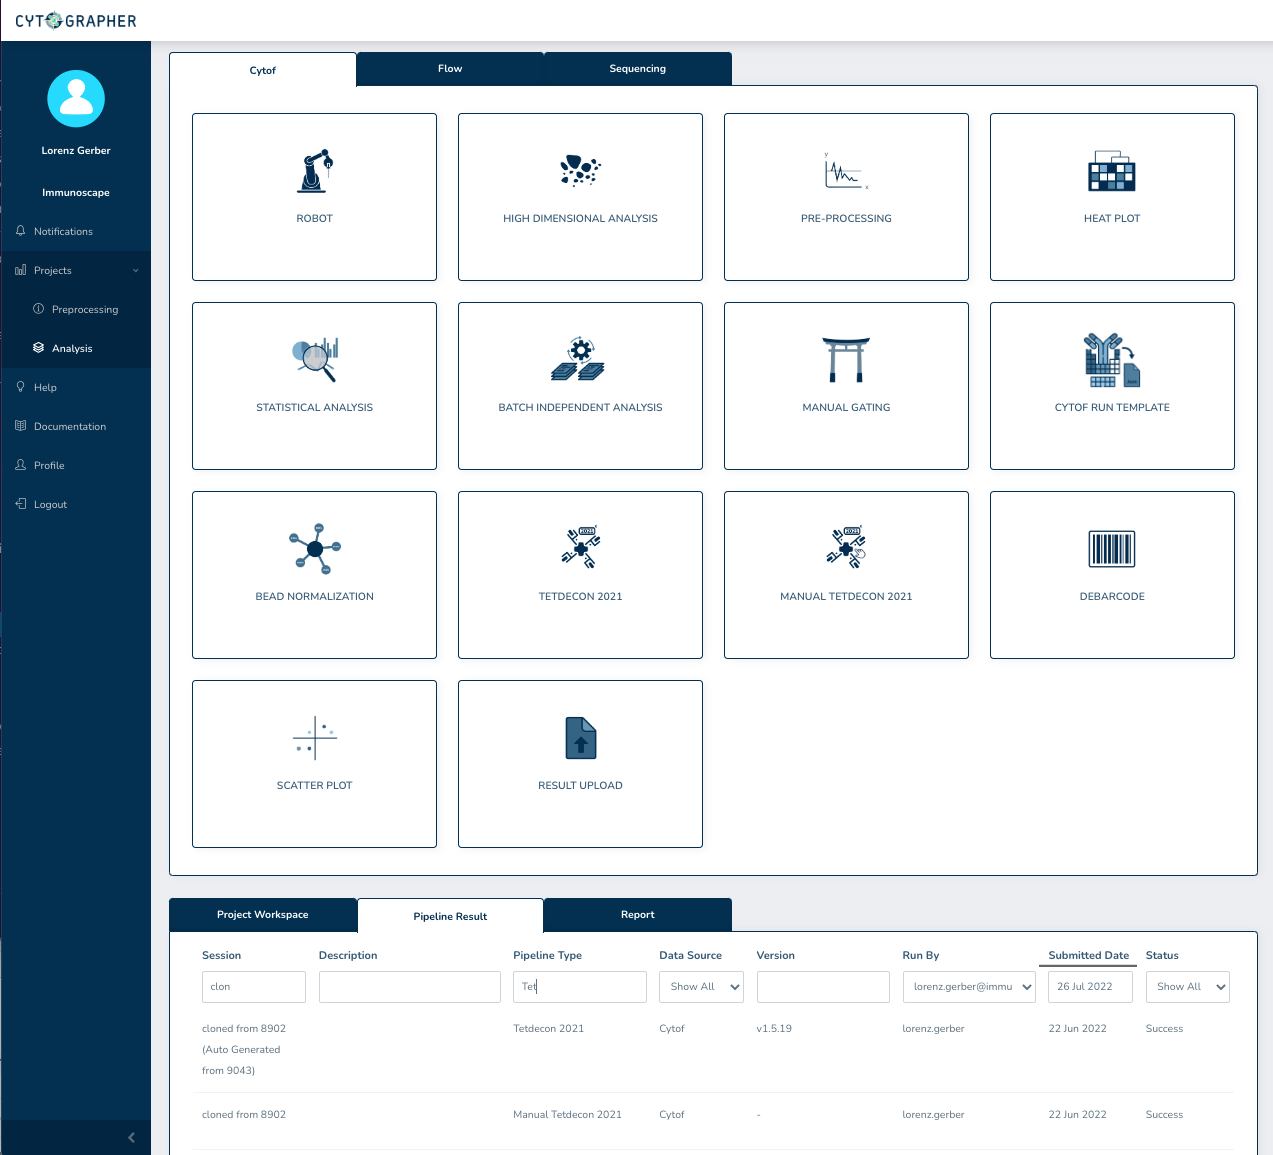The width and height of the screenshot is (1273, 1155).
Task: Select the Debarcode barcode icon
Action: click(x=1112, y=549)
